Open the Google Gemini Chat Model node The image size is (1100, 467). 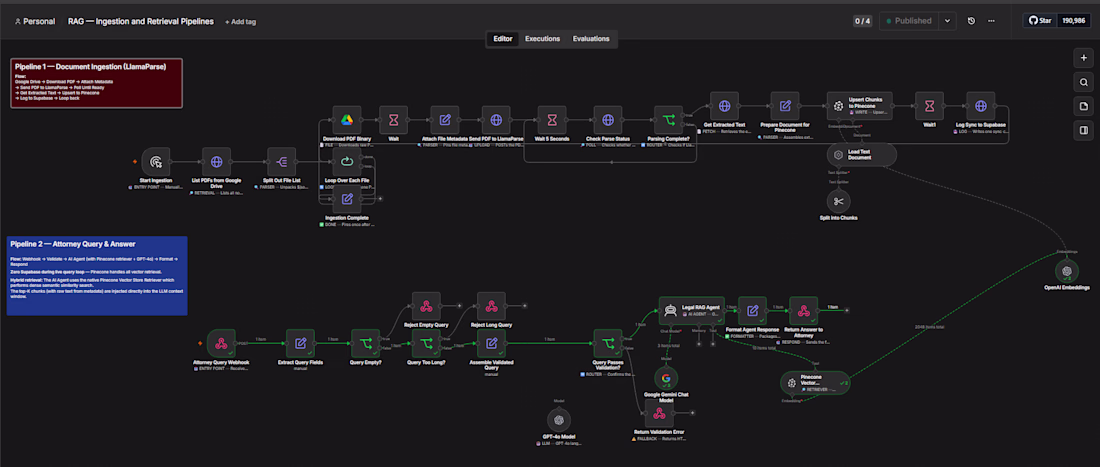tap(664, 379)
